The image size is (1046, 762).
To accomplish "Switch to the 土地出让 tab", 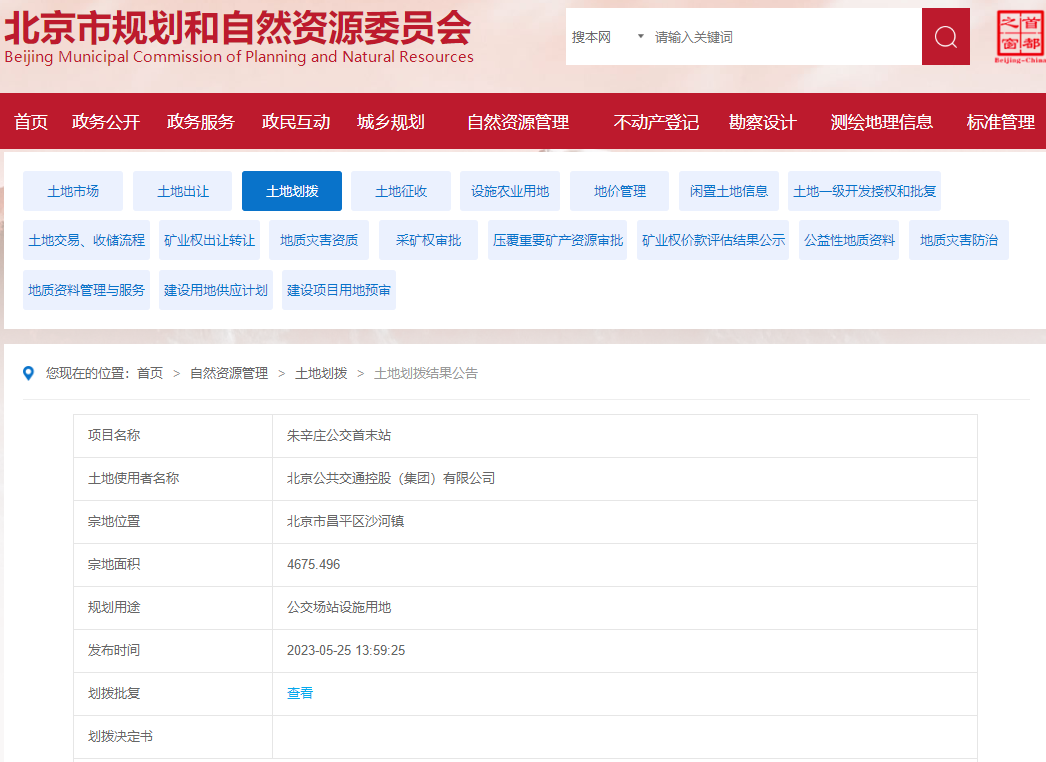I will pos(182,191).
